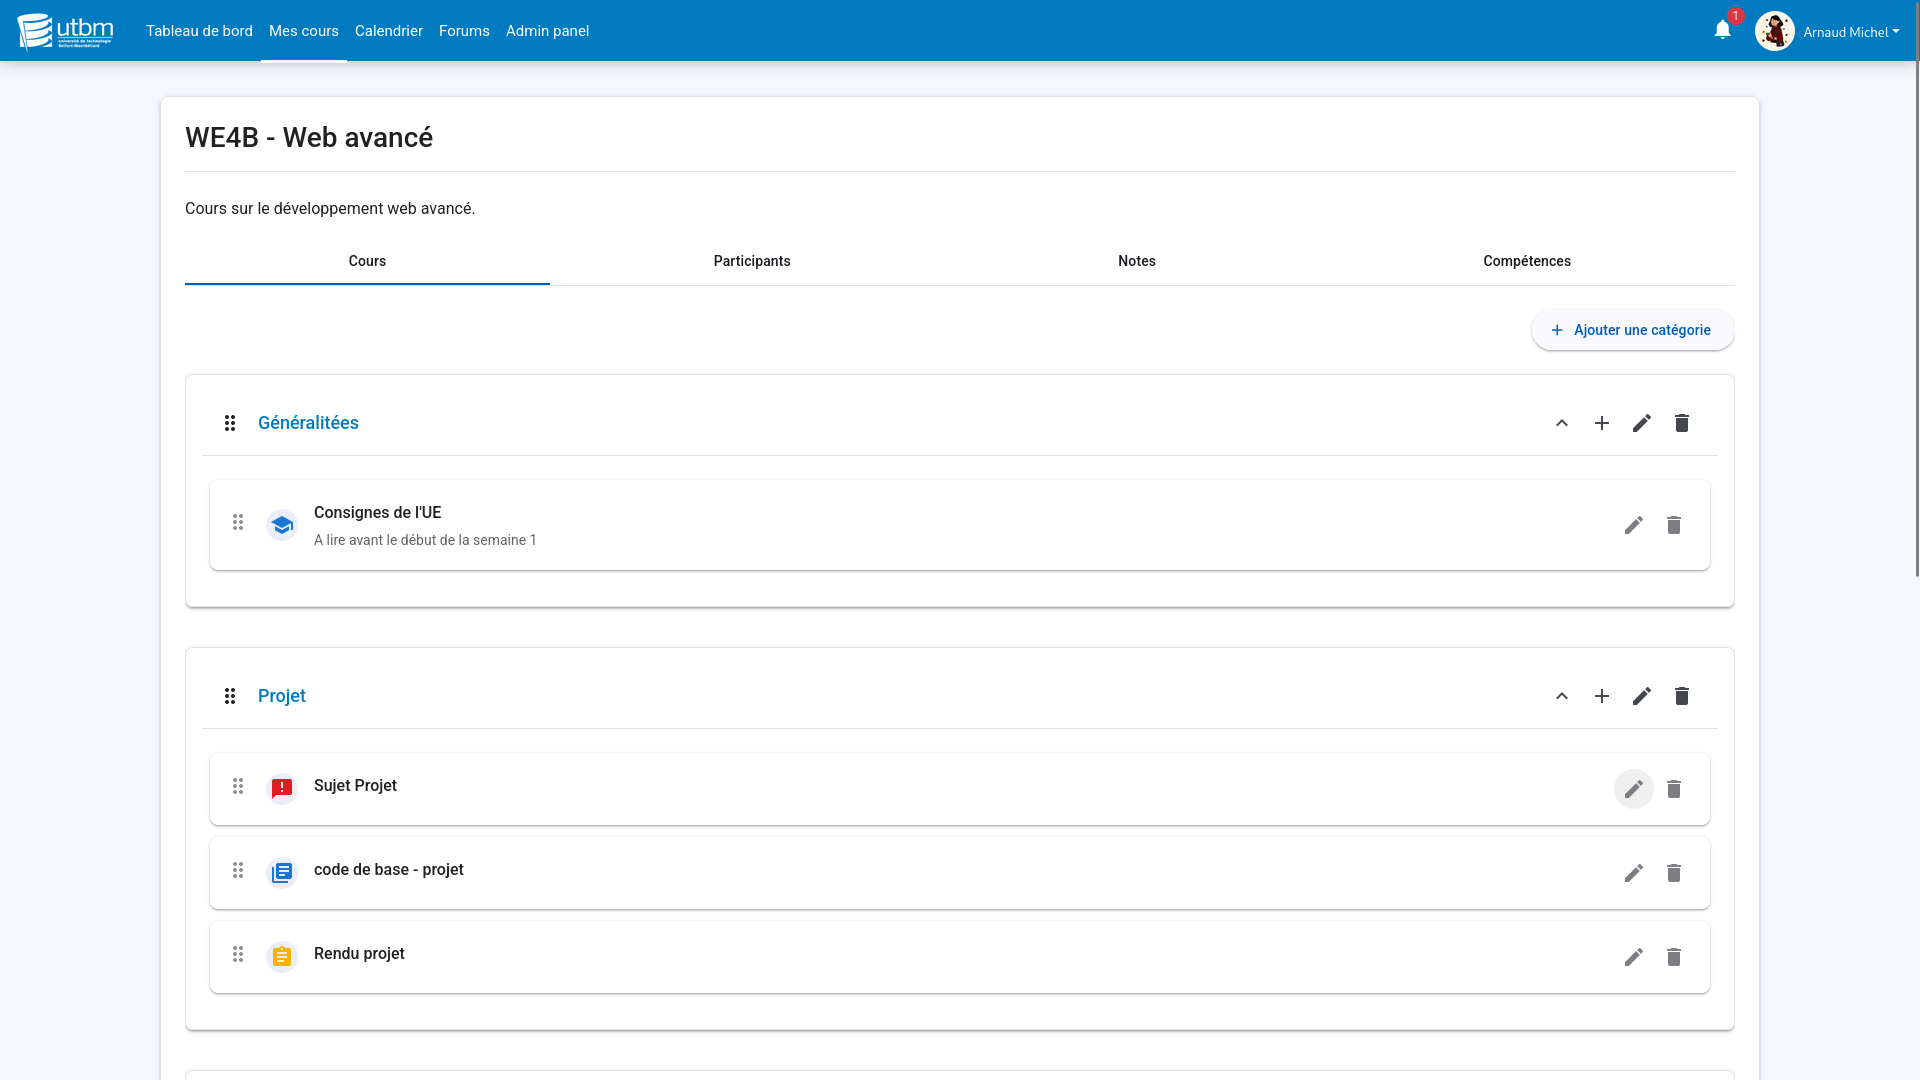Image resolution: width=1920 pixels, height=1080 pixels.
Task: Edit the Consignes de l'UE item
Action: click(1634, 525)
